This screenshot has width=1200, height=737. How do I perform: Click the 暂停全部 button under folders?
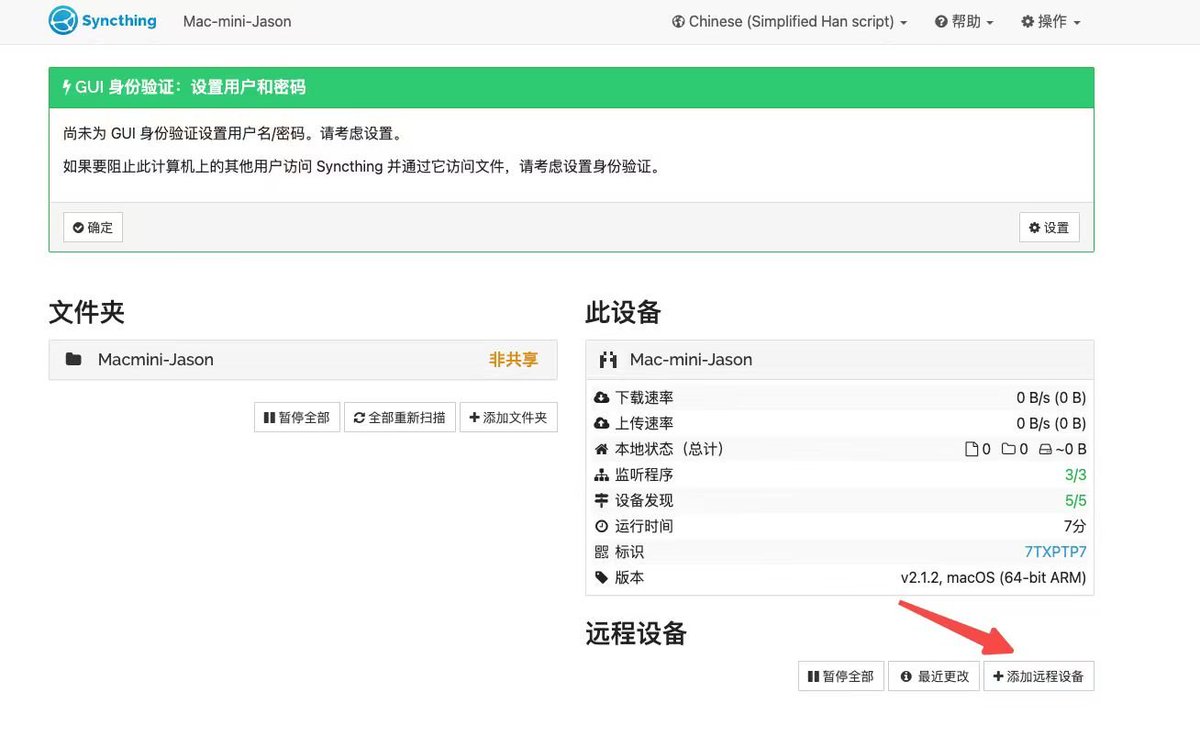[297, 417]
